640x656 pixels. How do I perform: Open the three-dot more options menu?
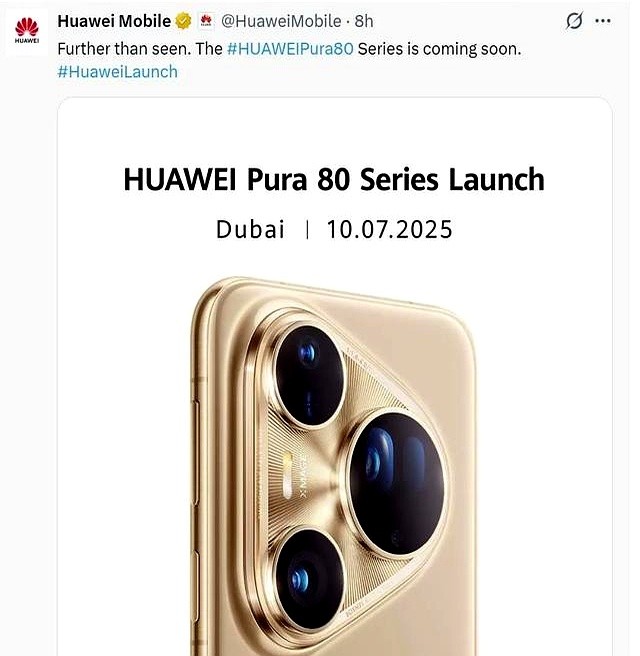[x=603, y=20]
